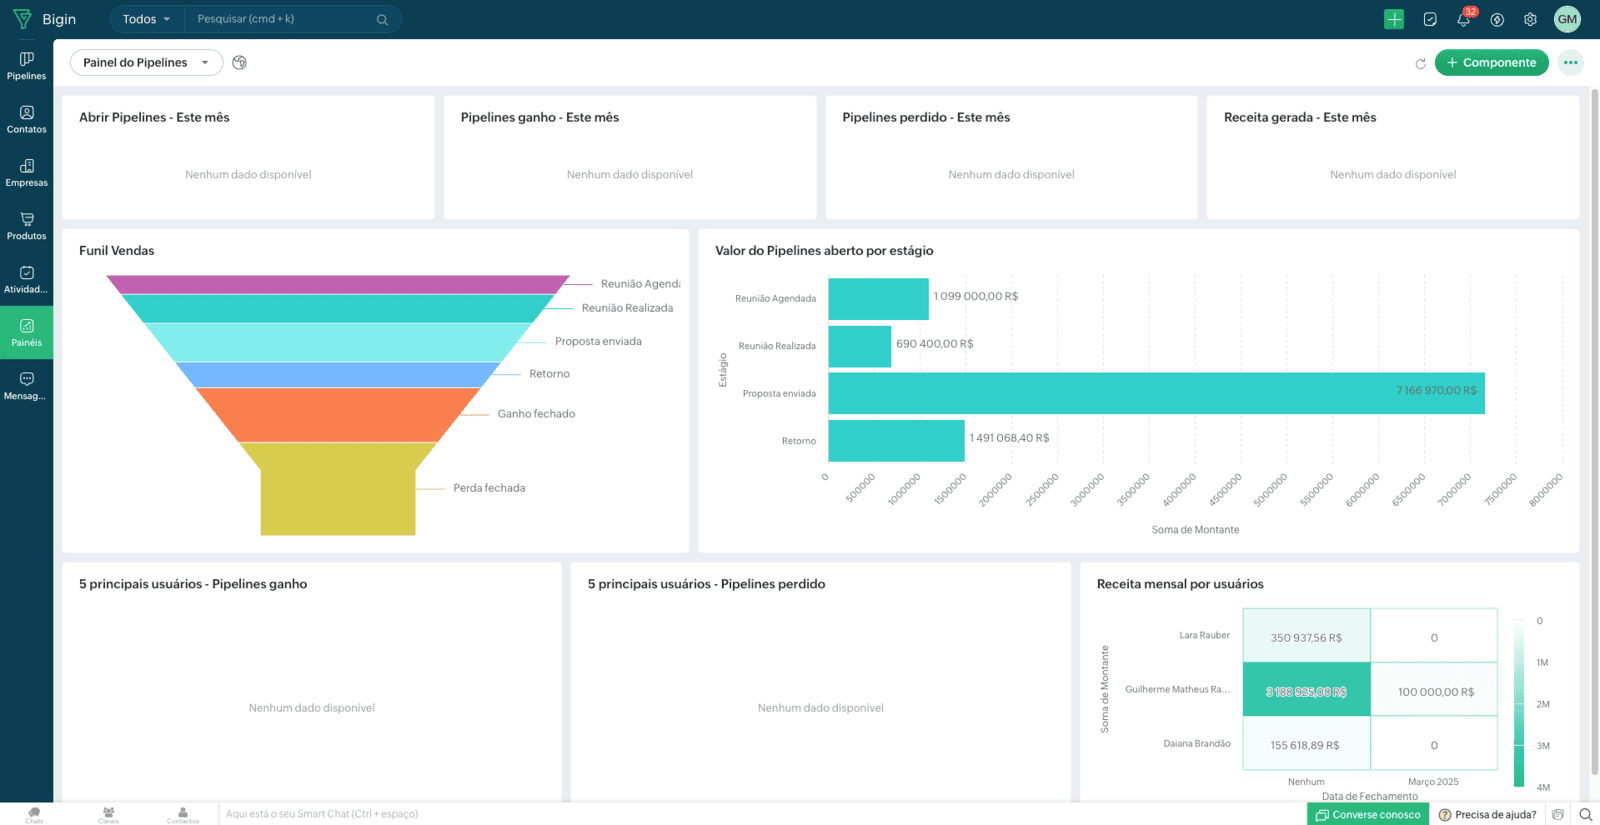1600x825 pixels.
Task: Open the Pipelines module in sidebar
Action: 26,65
